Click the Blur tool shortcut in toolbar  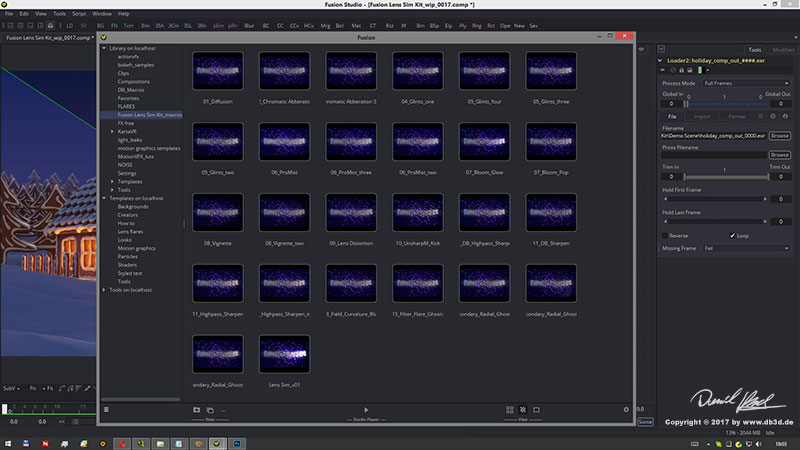(x=249, y=26)
